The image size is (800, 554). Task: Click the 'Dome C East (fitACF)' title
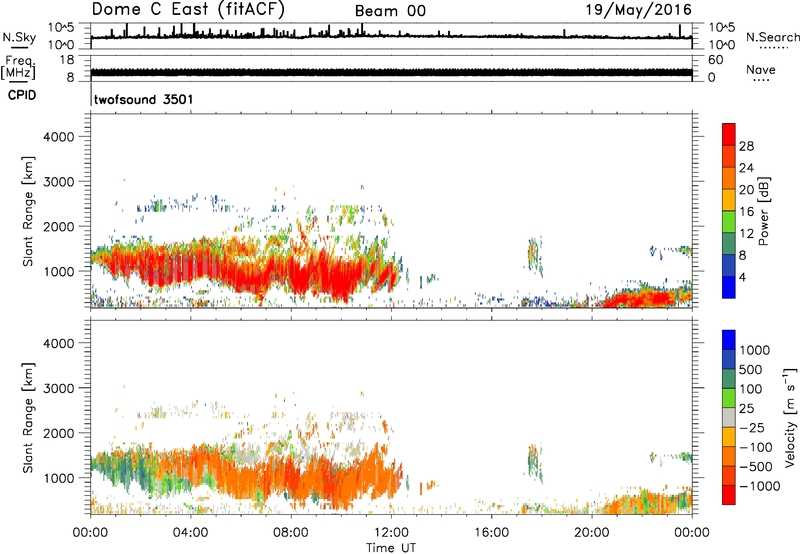coord(188,9)
